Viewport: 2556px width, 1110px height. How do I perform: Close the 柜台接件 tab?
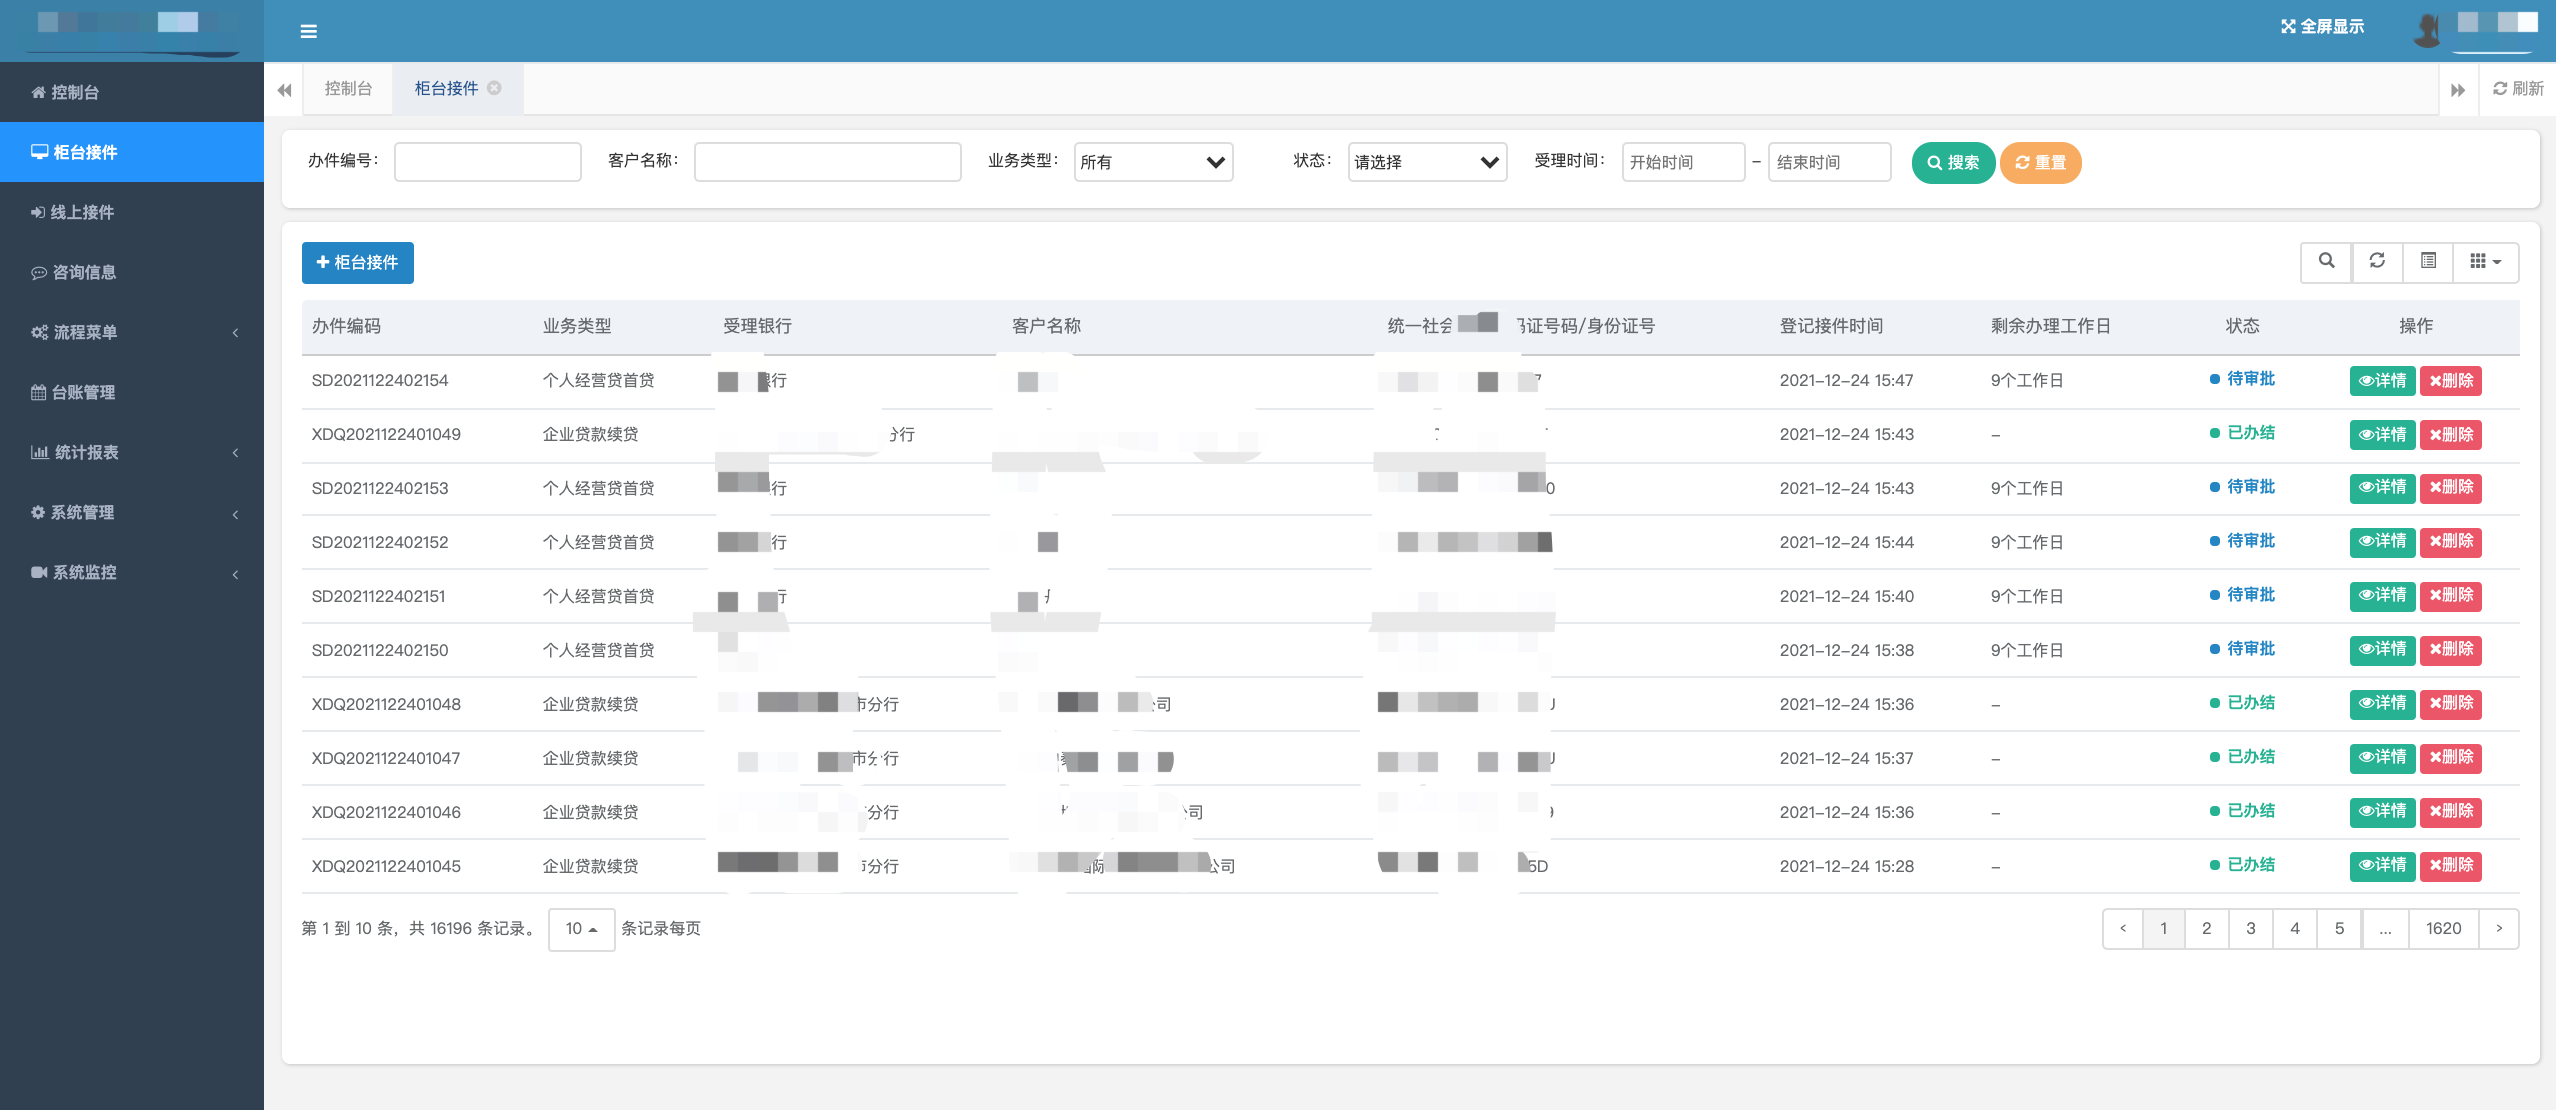point(494,88)
